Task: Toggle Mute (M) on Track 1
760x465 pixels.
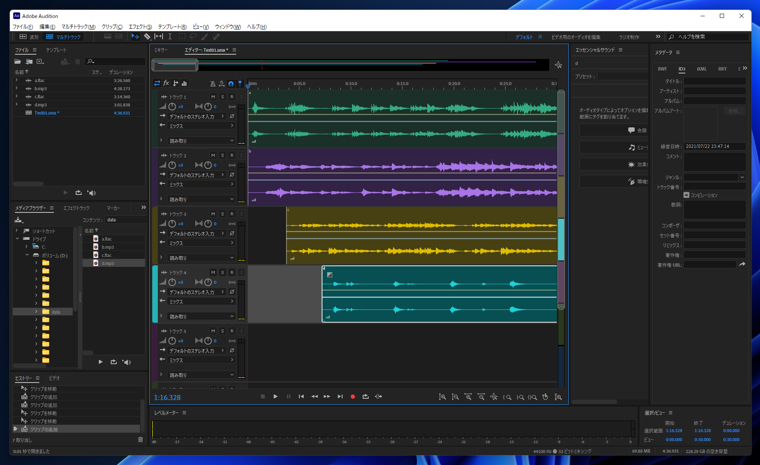Action: point(213,97)
